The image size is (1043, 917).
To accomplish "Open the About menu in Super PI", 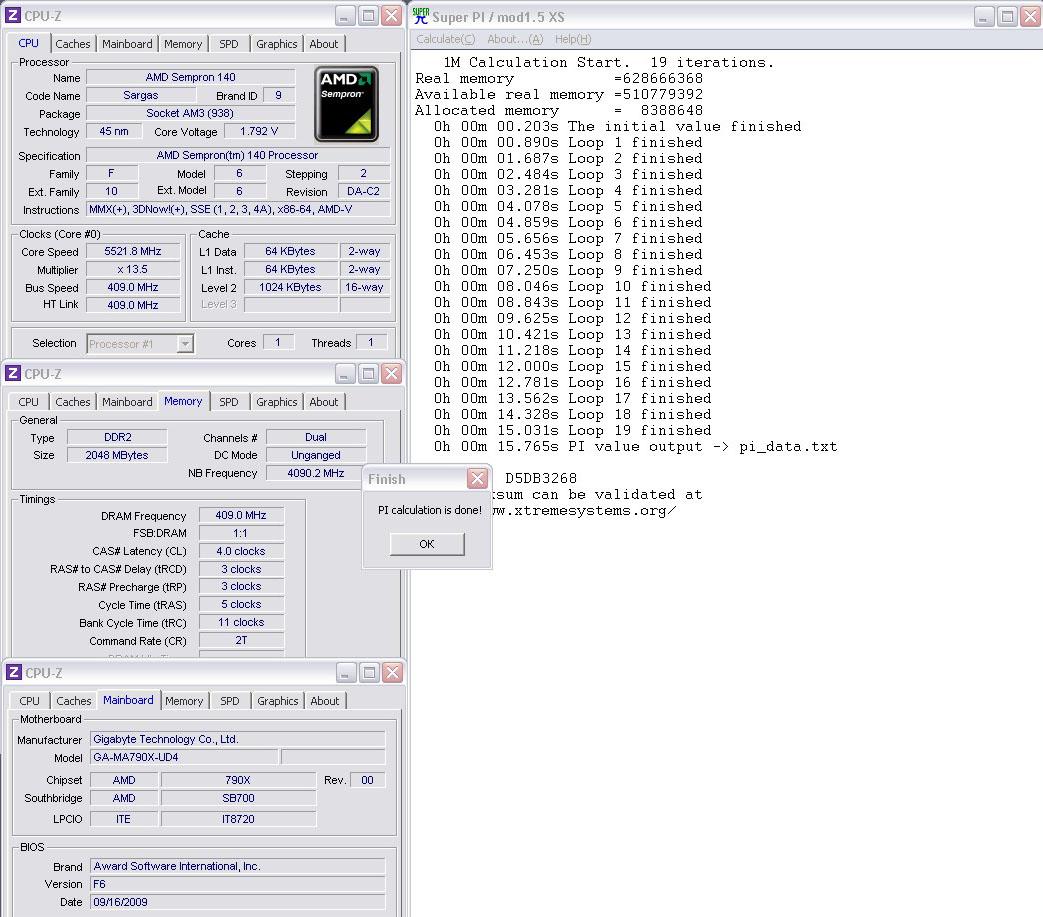I will [515, 39].
